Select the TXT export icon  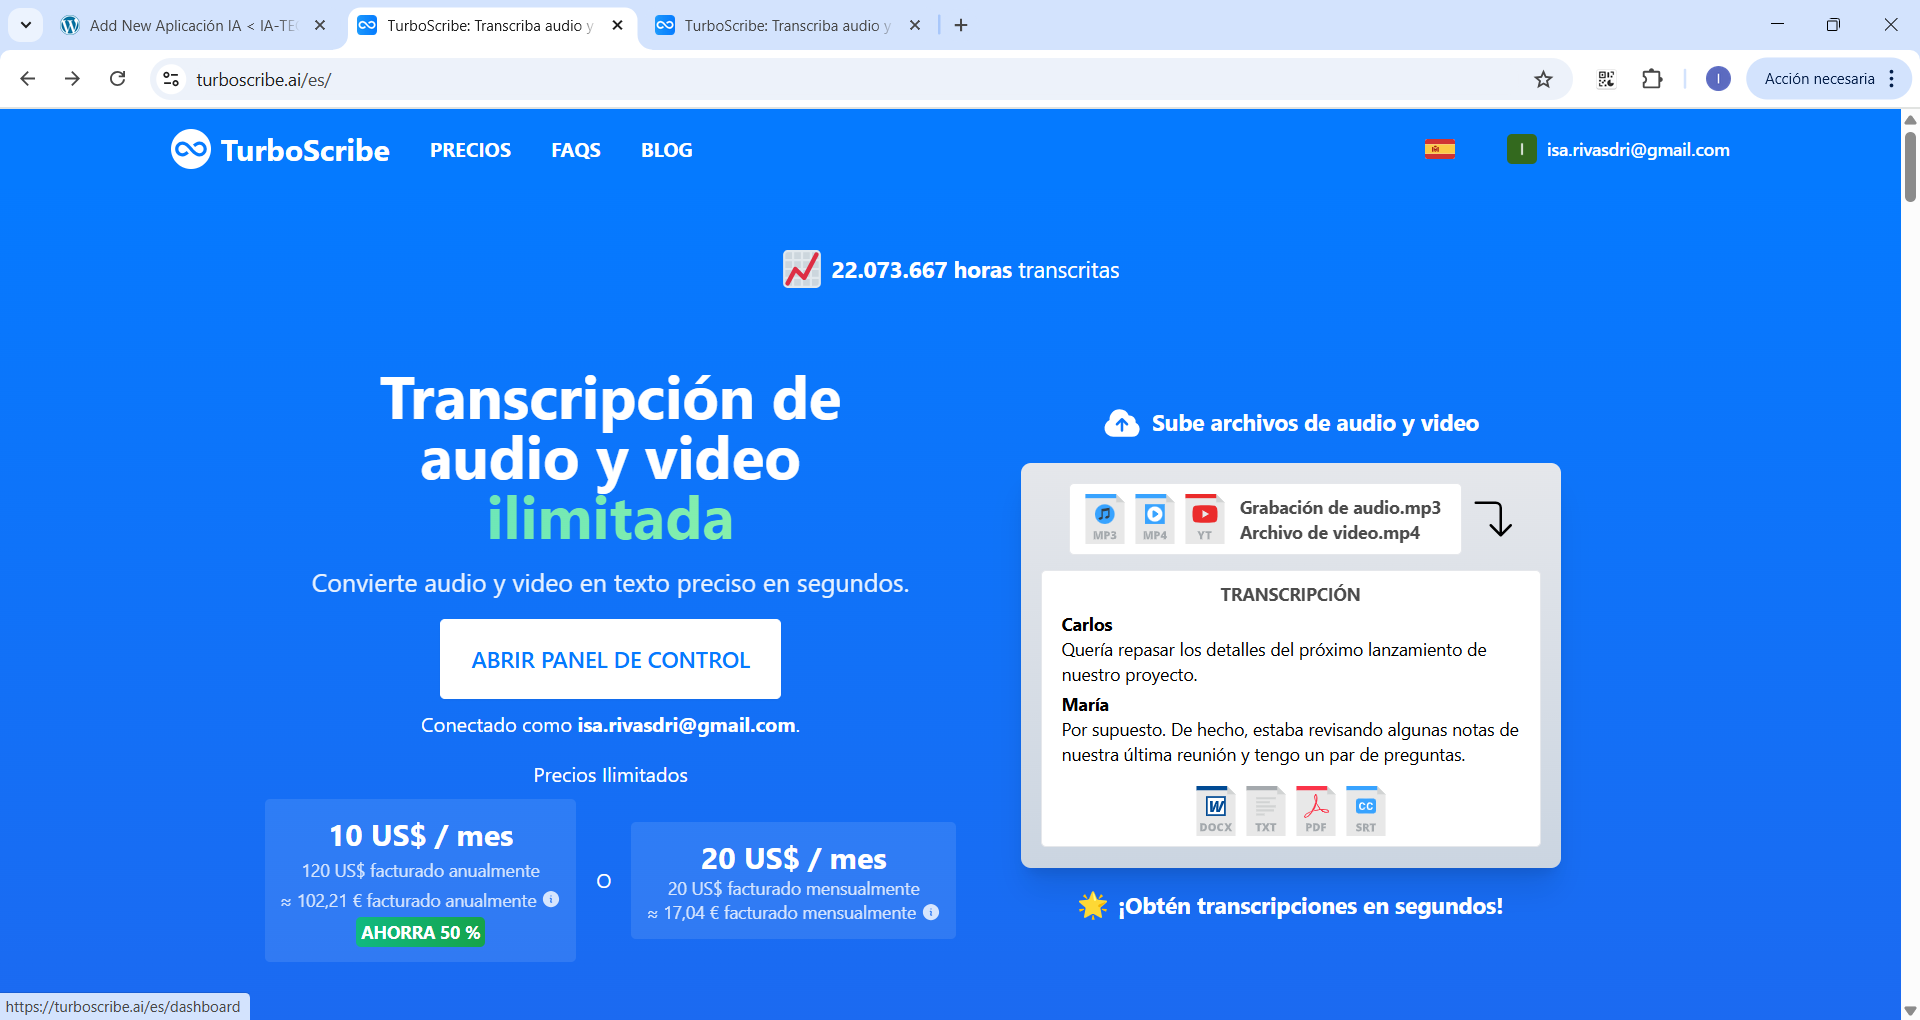tap(1265, 810)
